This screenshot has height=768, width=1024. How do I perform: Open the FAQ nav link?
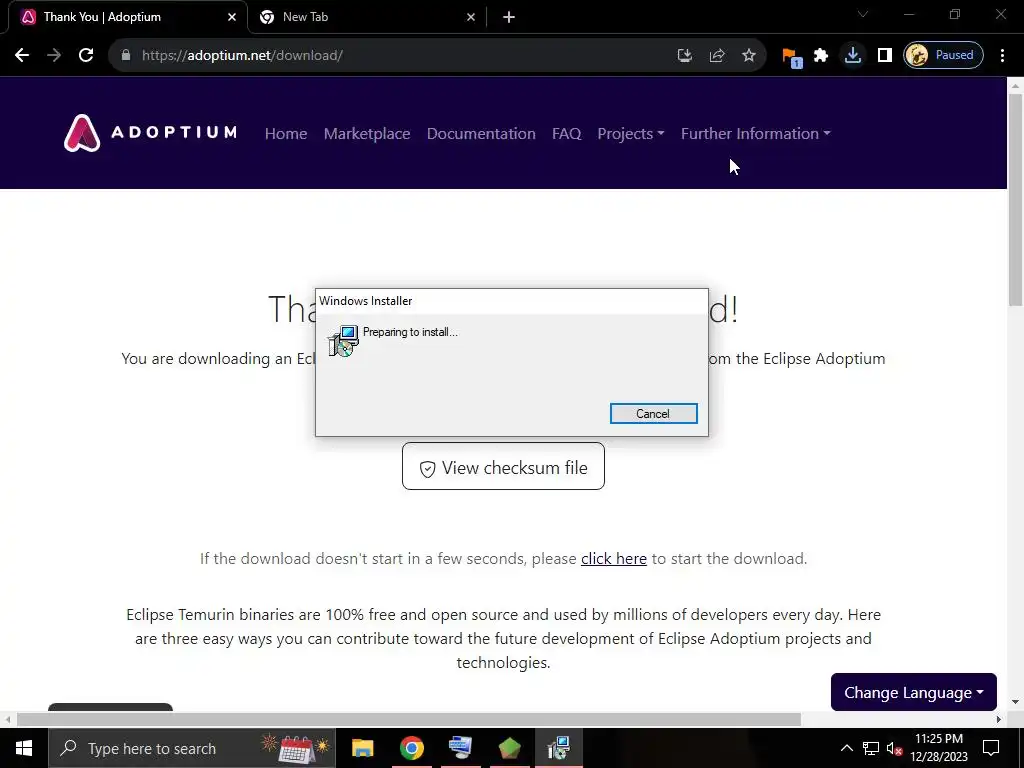(566, 133)
